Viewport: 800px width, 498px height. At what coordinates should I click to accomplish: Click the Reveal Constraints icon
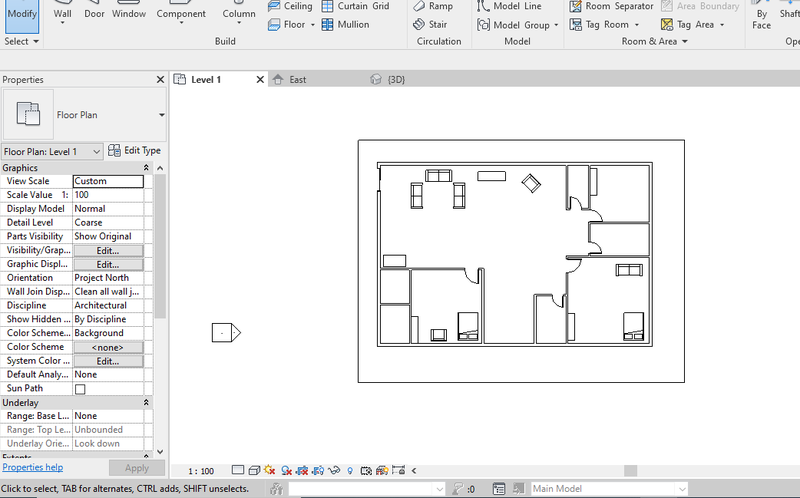pos(398,470)
